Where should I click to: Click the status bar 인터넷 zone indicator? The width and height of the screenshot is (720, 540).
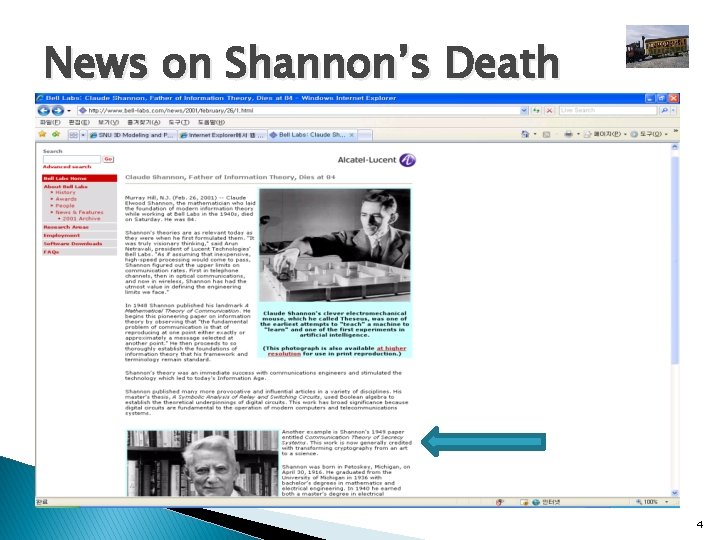[x=546, y=502]
